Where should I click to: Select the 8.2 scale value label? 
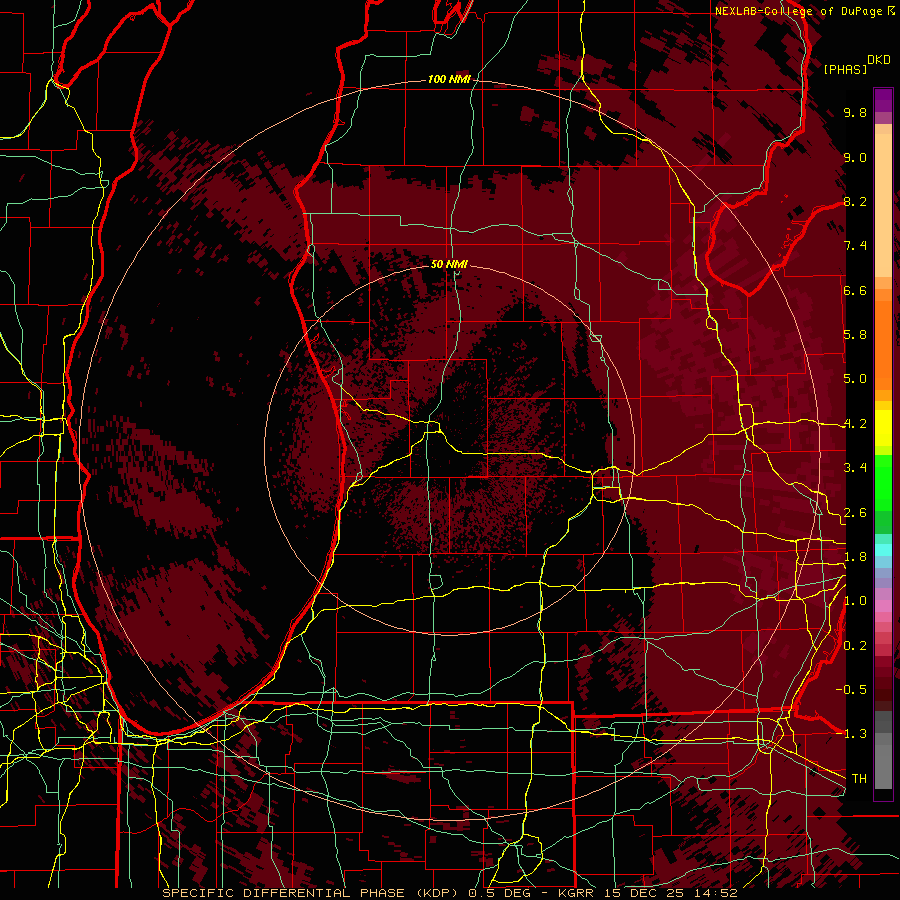[855, 201]
